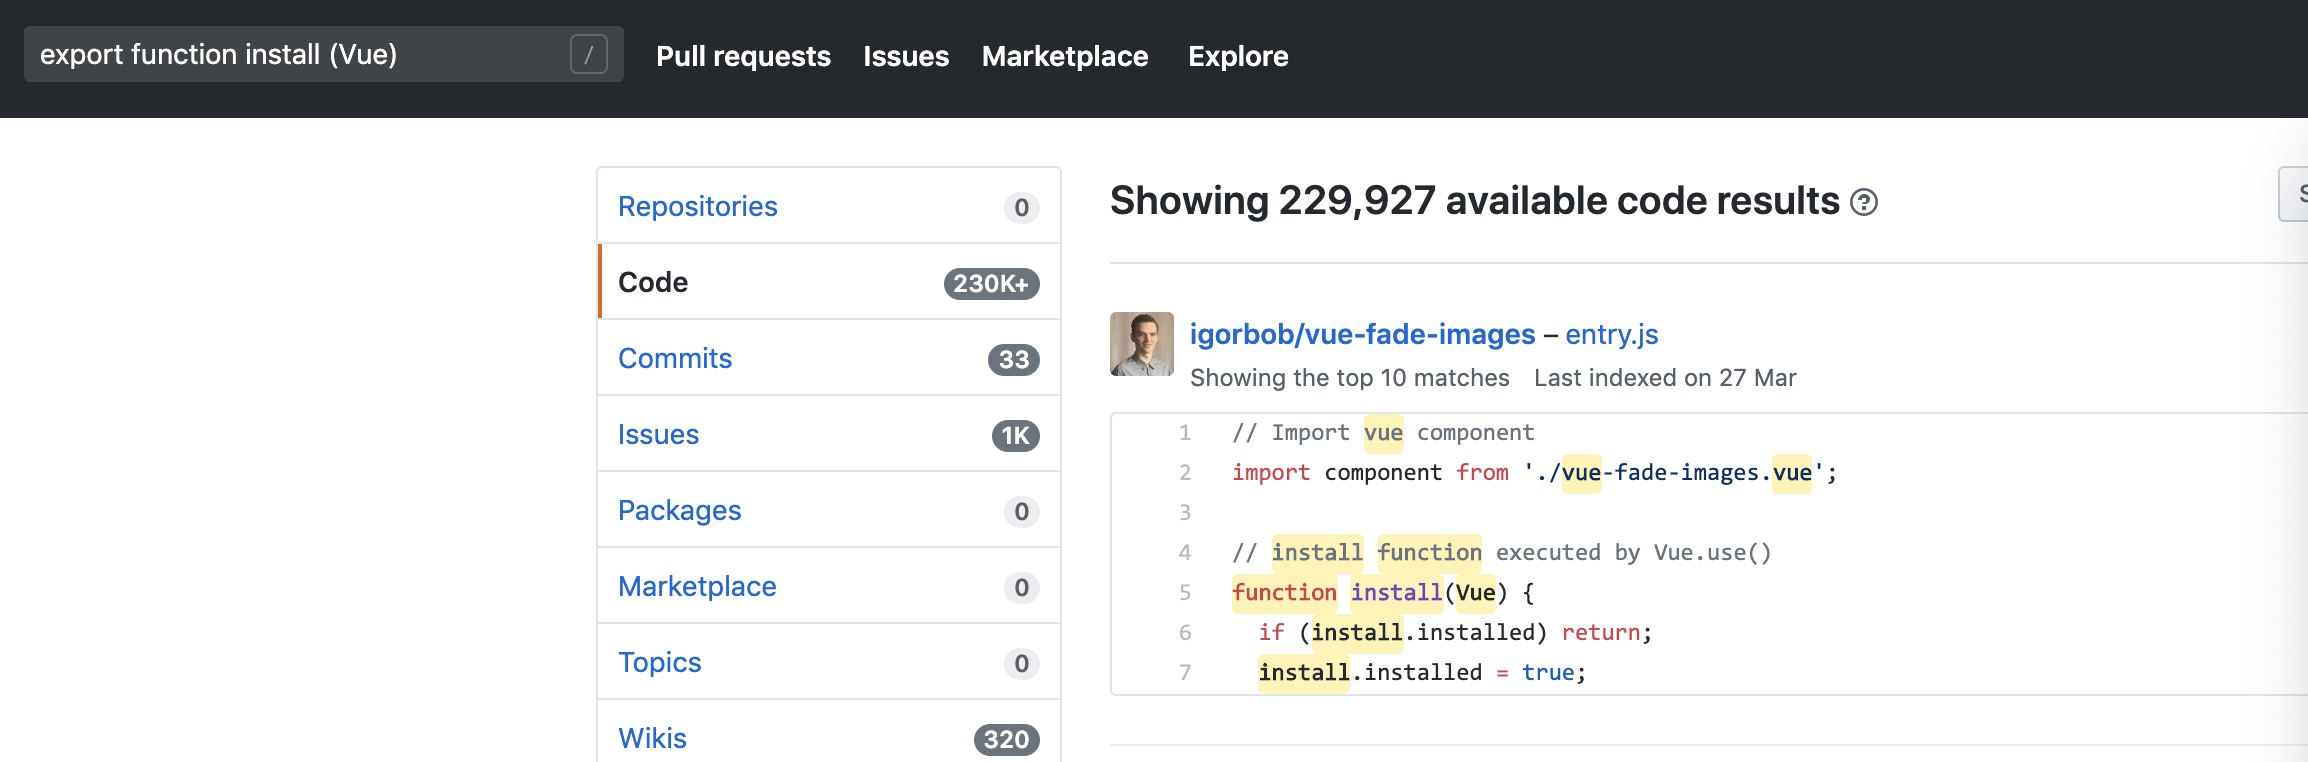
Task: Show Topics search results
Action: [x=829, y=662]
